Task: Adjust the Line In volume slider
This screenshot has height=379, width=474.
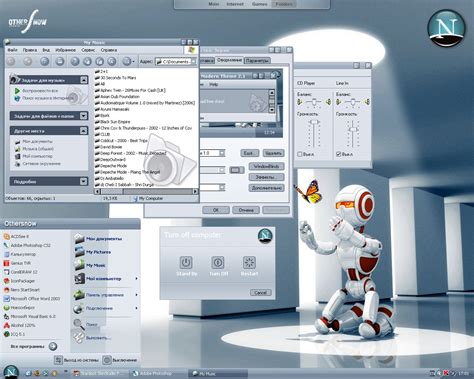Action: pos(353,129)
